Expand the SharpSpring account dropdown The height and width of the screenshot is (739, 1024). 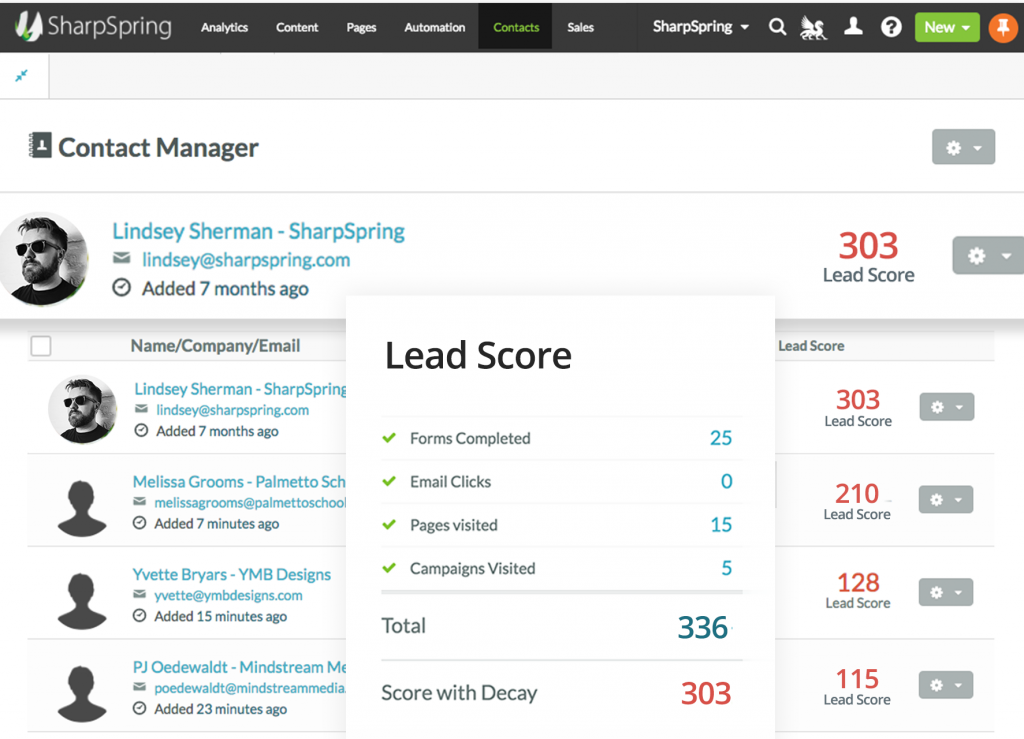701,27
